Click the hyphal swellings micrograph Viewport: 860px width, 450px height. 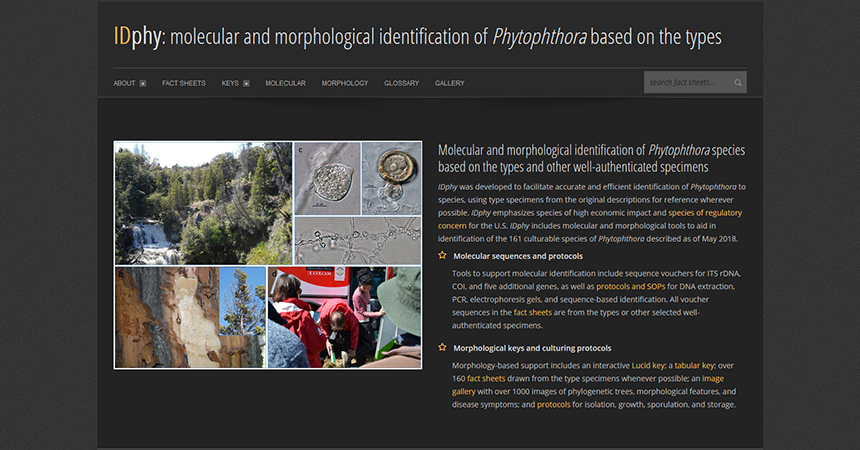[358, 241]
